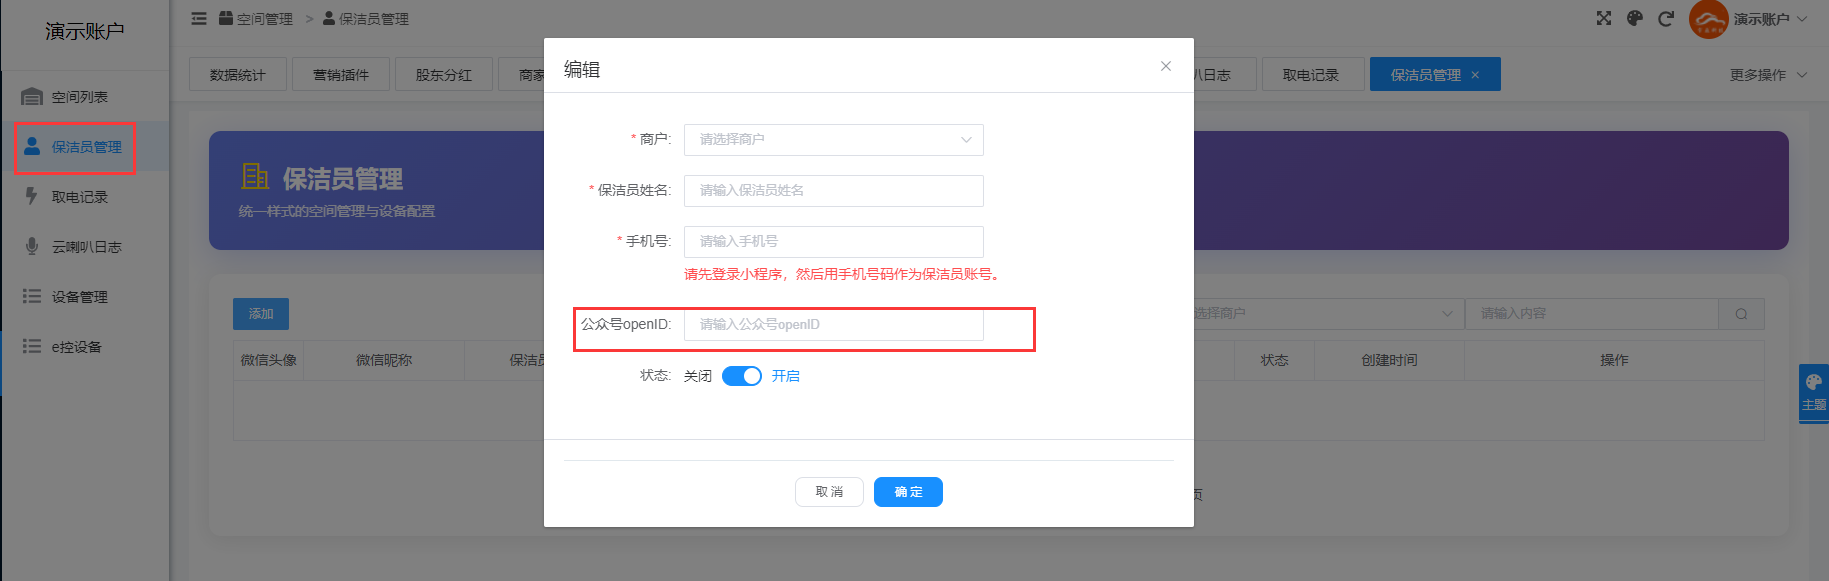Viewport: 1829px width, 581px height.
Task: Select 云喇叭日志 in the sidebar
Action: coord(86,247)
